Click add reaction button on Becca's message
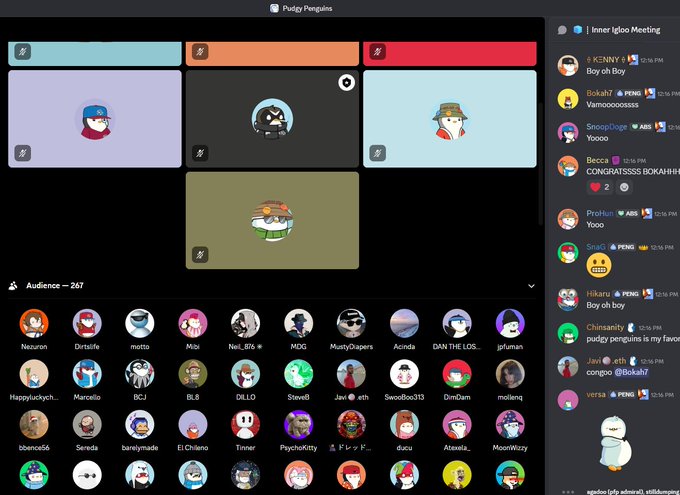The width and height of the screenshot is (680, 495). (x=624, y=187)
